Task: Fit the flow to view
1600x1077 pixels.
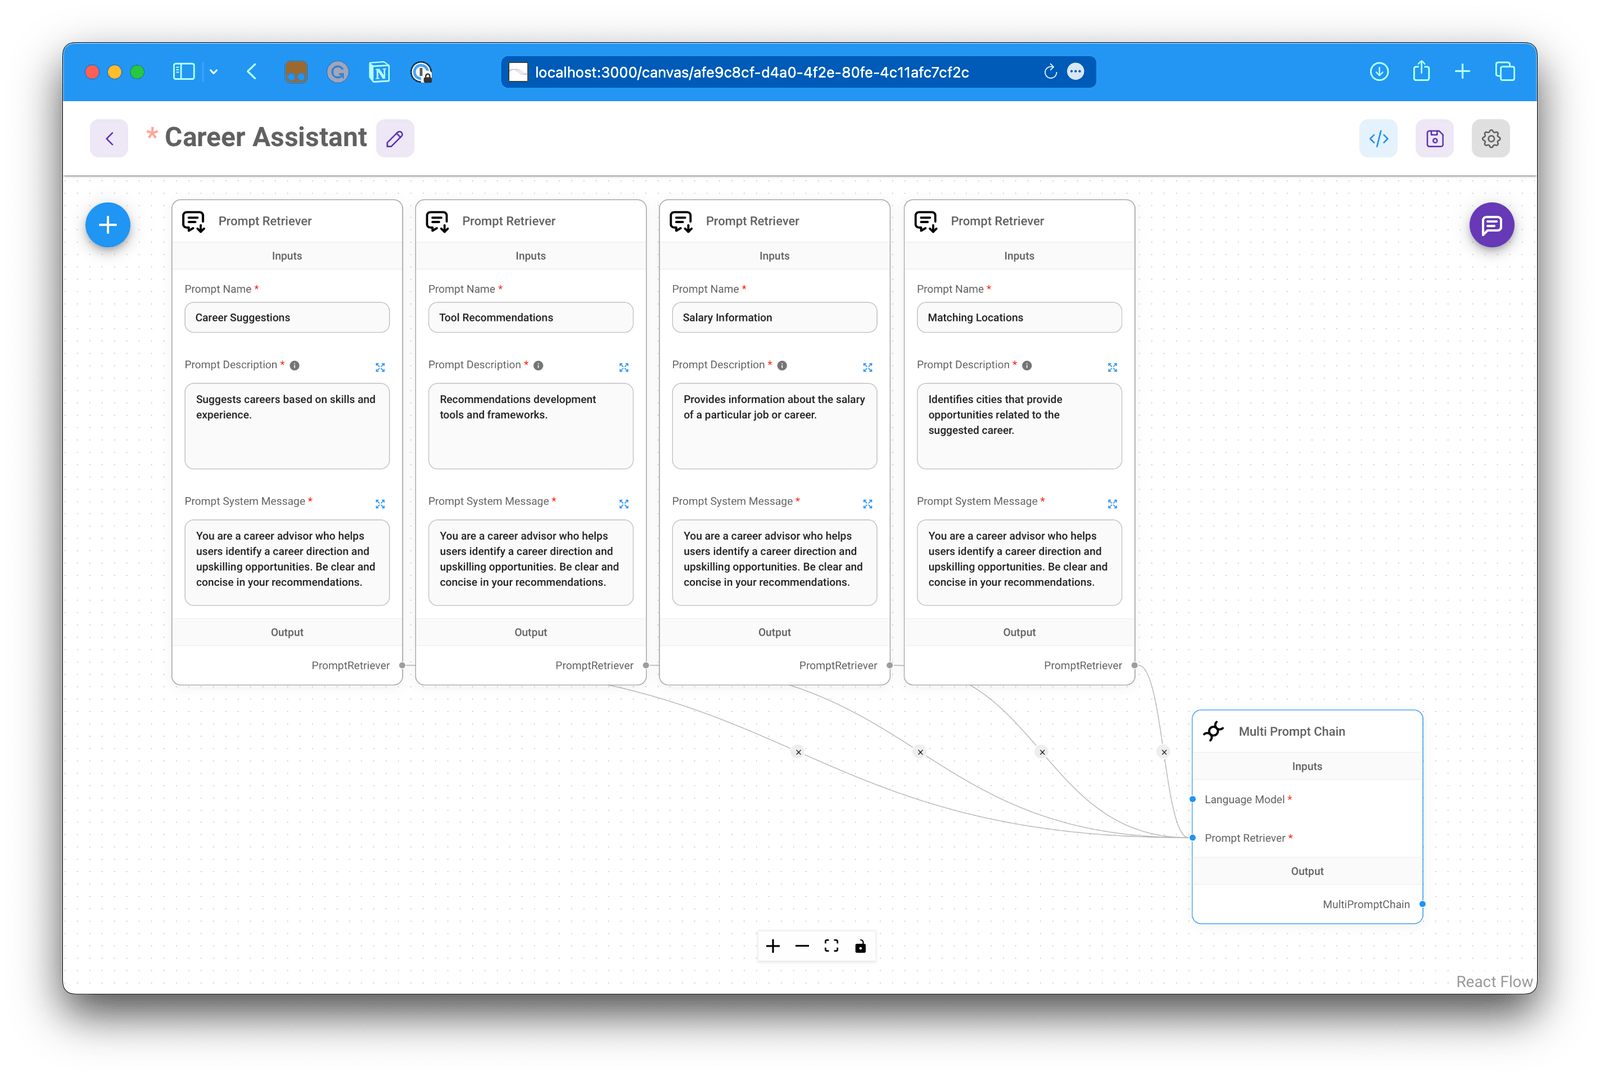Action: coord(831,946)
